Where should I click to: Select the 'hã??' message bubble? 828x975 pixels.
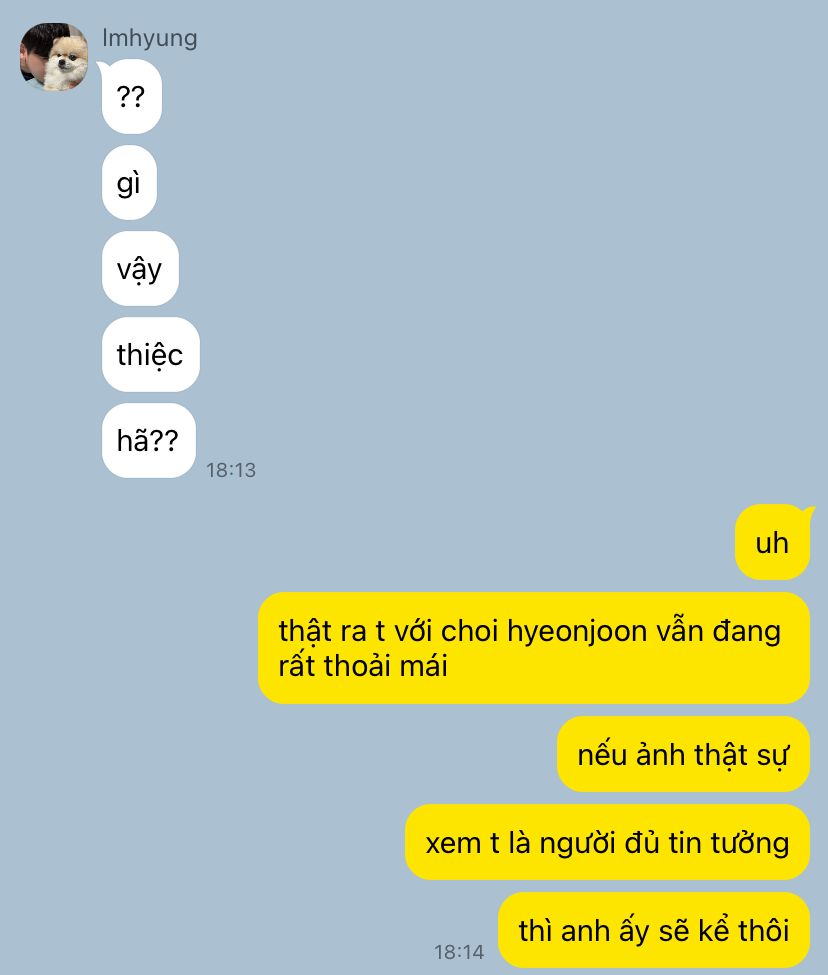point(149,441)
